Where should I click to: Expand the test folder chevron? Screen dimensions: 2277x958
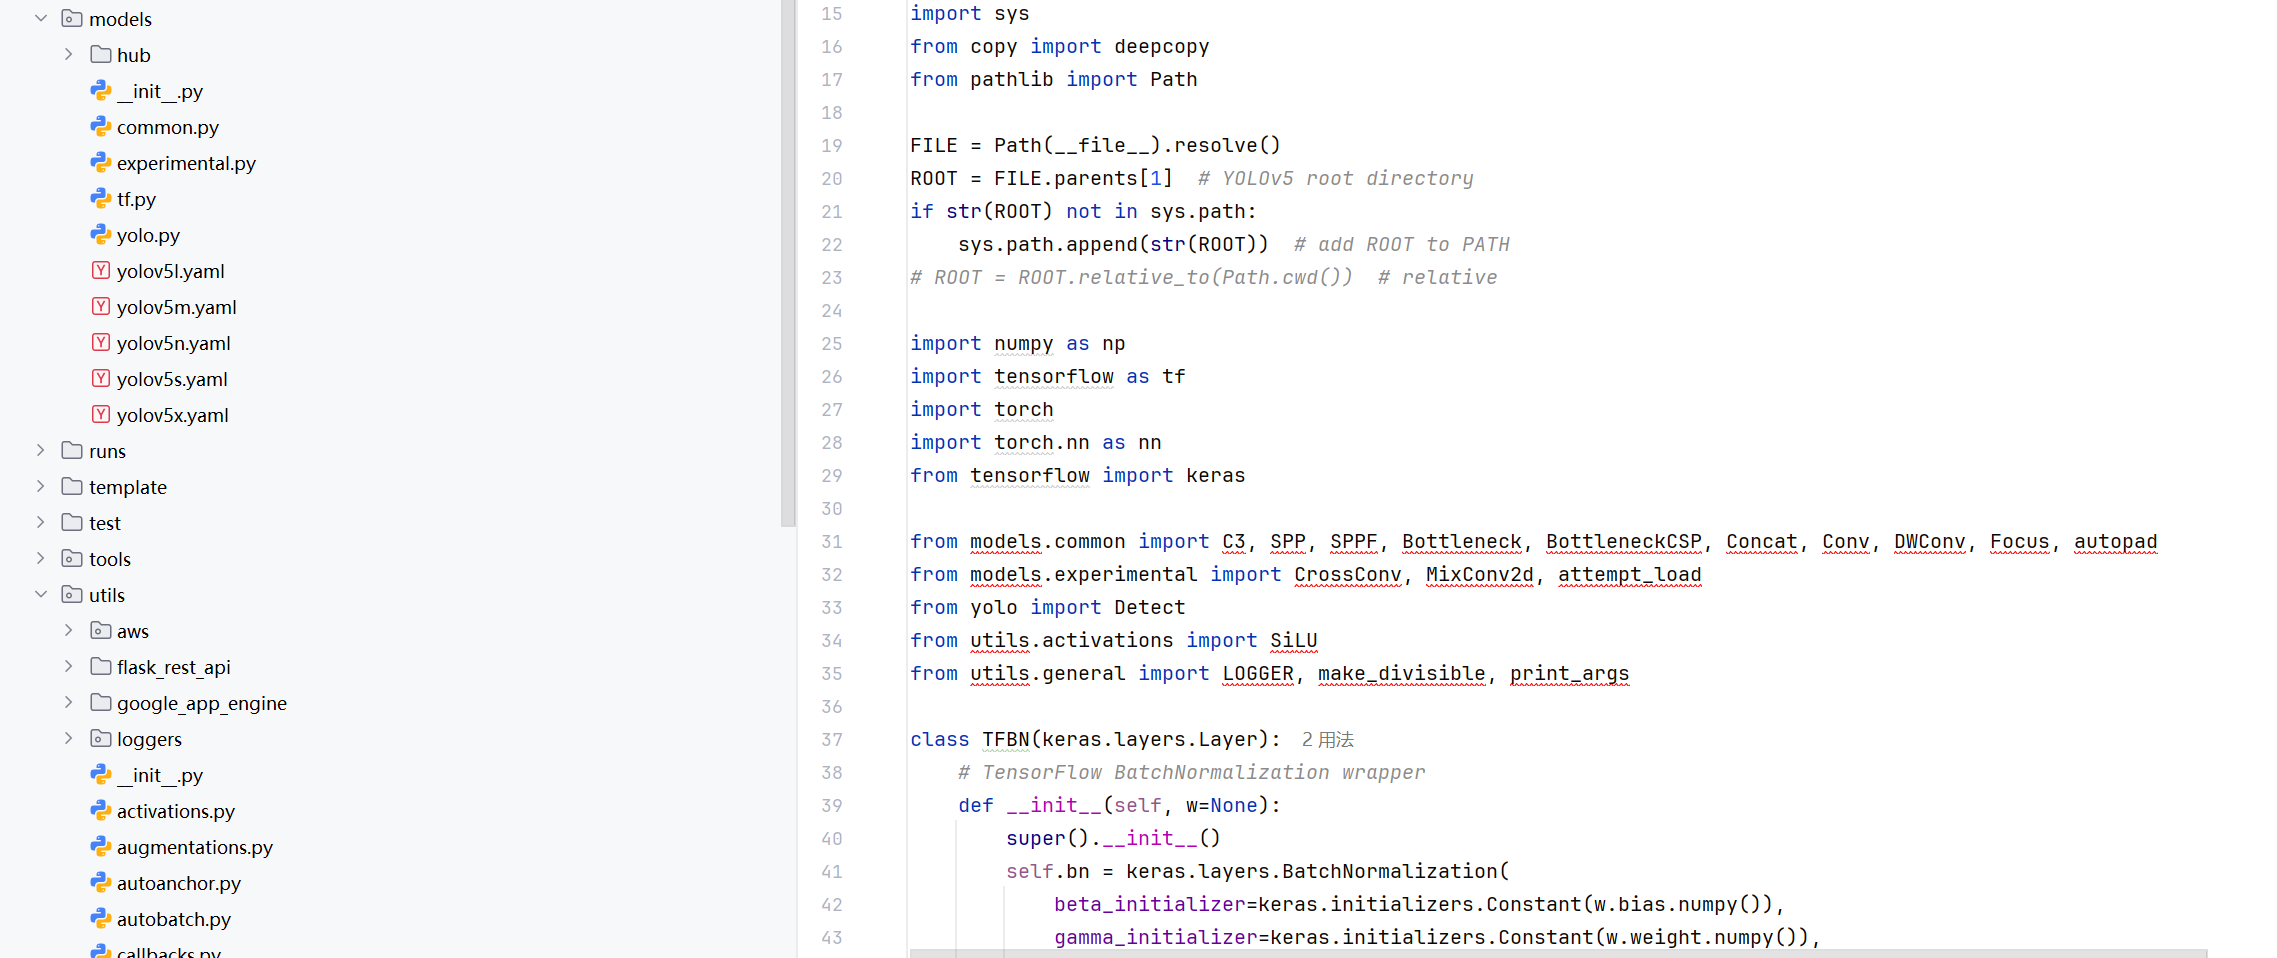pos(41,522)
